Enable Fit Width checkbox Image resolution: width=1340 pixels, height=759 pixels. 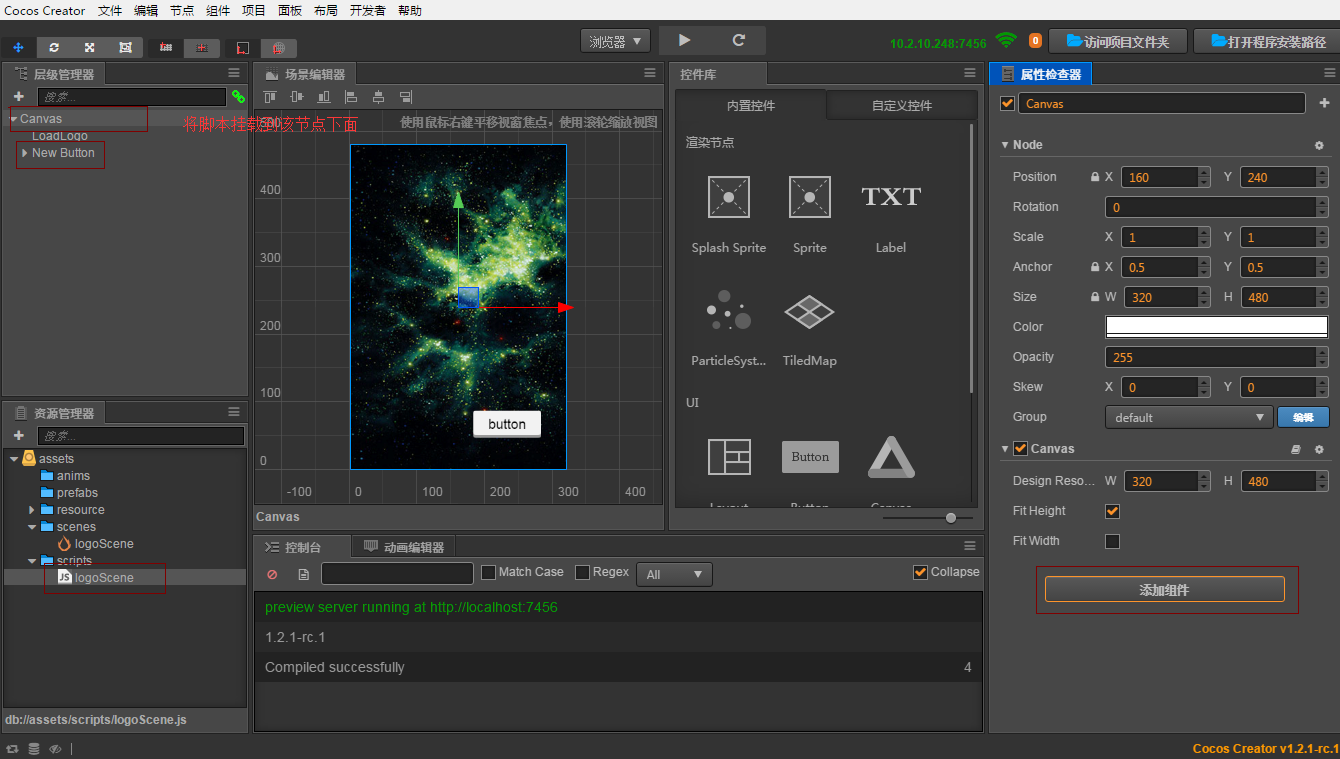pos(1112,541)
